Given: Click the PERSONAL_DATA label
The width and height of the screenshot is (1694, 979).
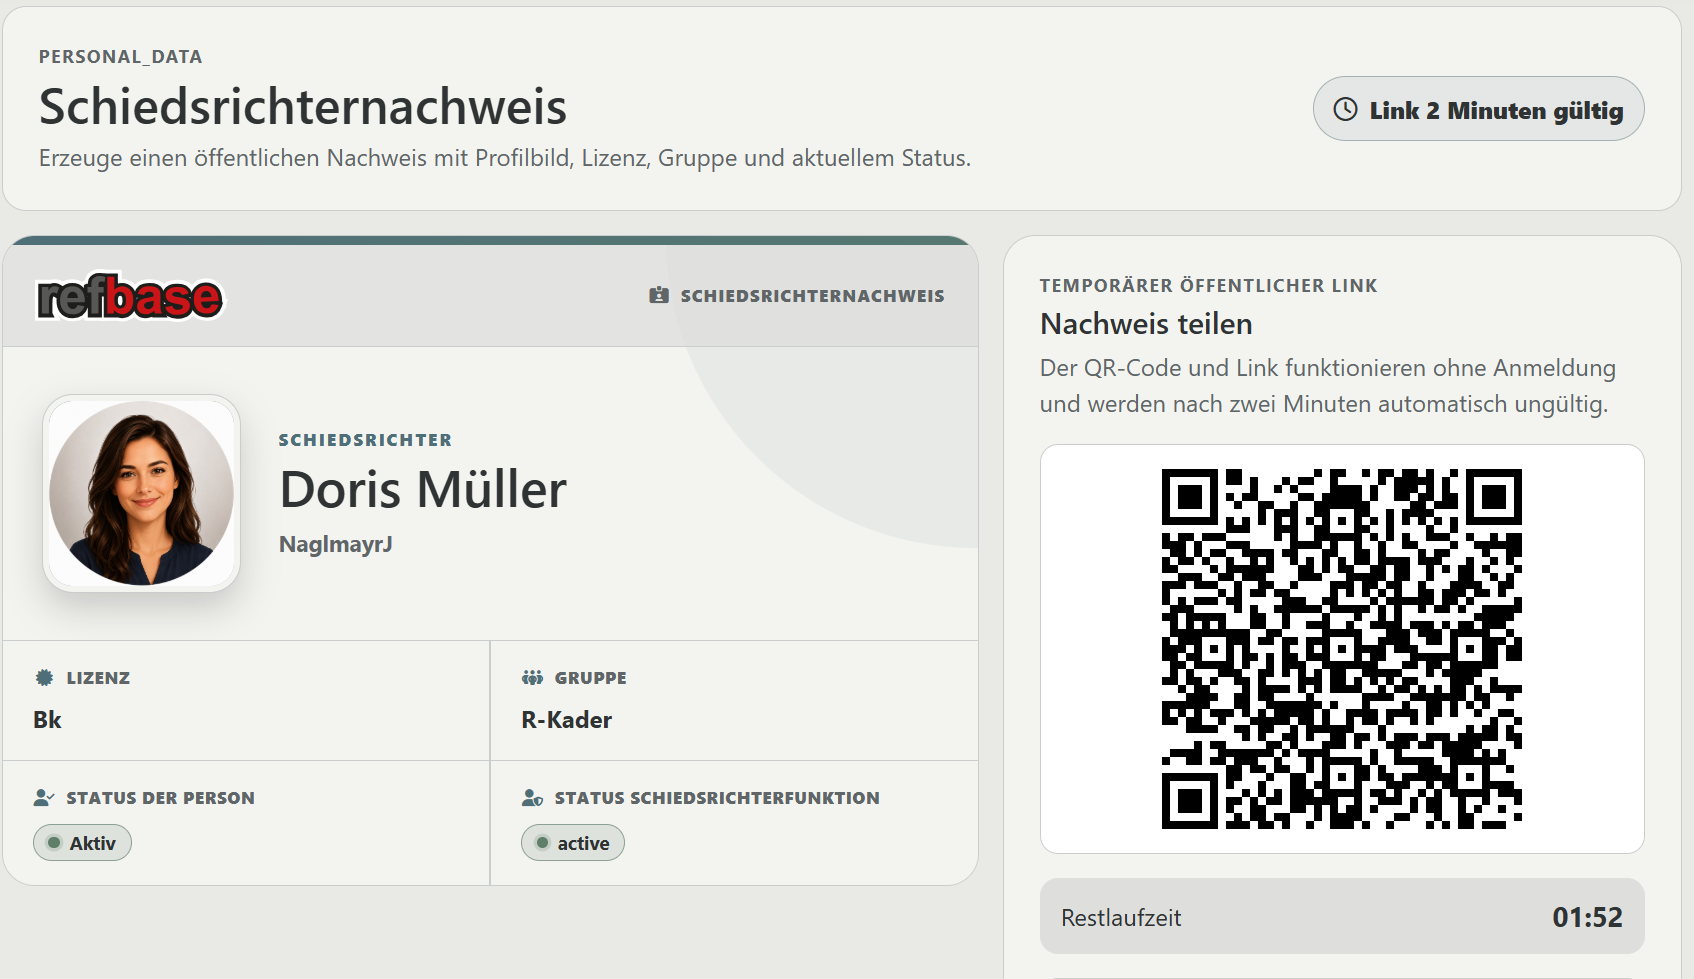Looking at the screenshot, I should [120, 56].
